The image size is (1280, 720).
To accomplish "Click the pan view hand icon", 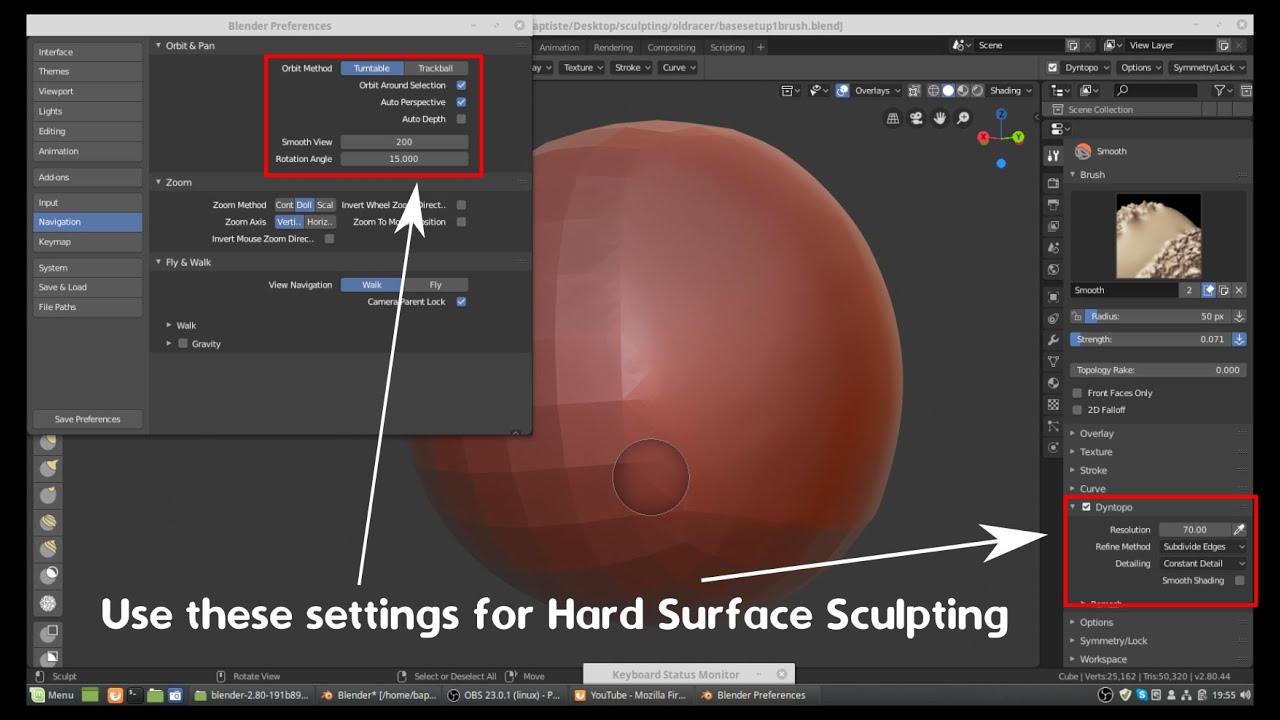I will tap(940, 118).
